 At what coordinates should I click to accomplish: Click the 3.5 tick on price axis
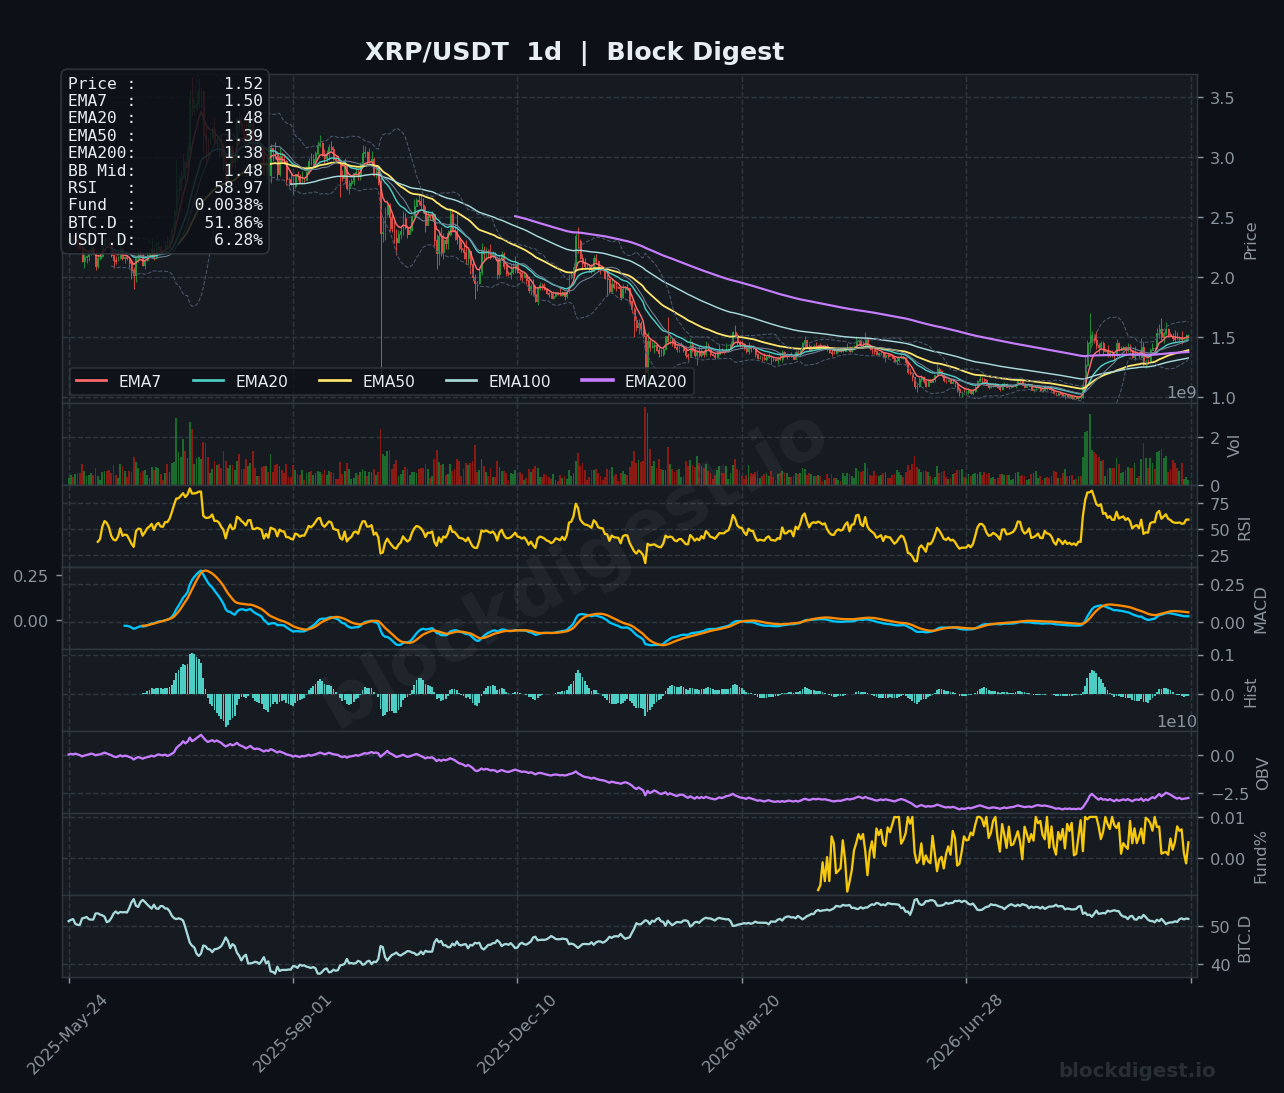pyautogui.click(x=1221, y=98)
